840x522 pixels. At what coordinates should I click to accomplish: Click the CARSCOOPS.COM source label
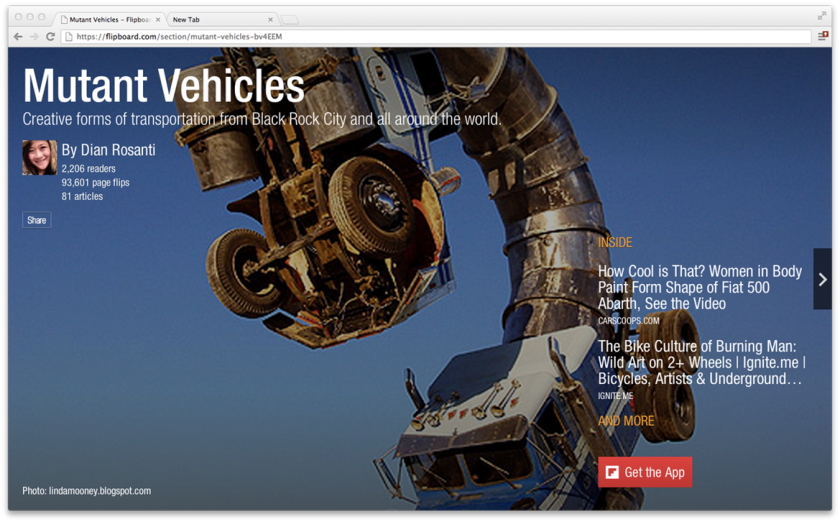point(628,320)
